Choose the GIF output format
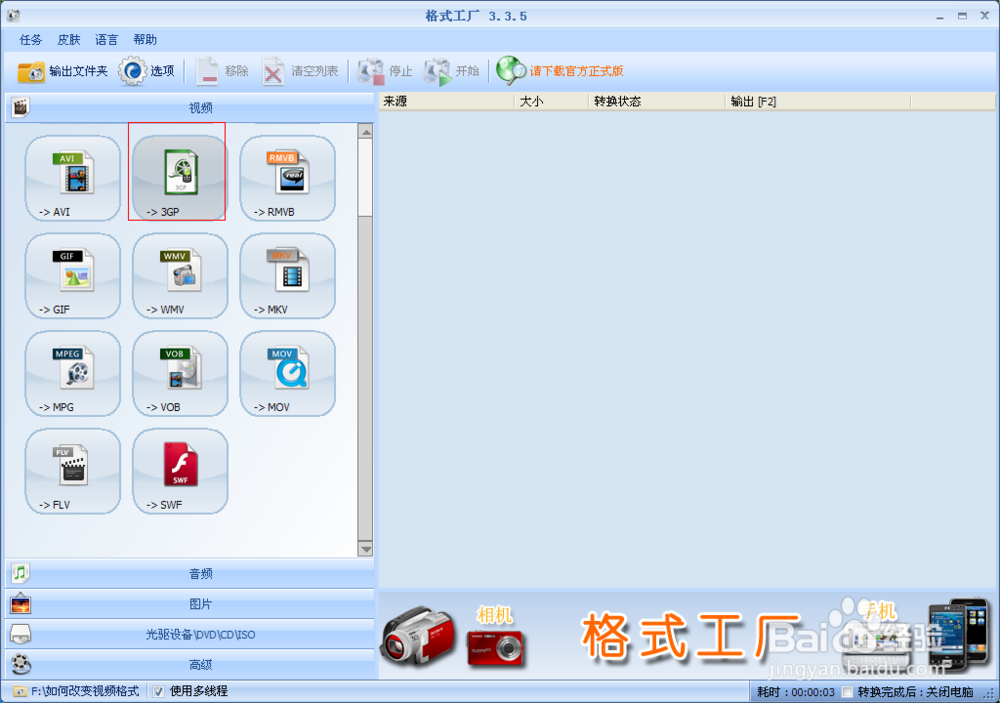1000x703 pixels. pyautogui.click(x=72, y=278)
